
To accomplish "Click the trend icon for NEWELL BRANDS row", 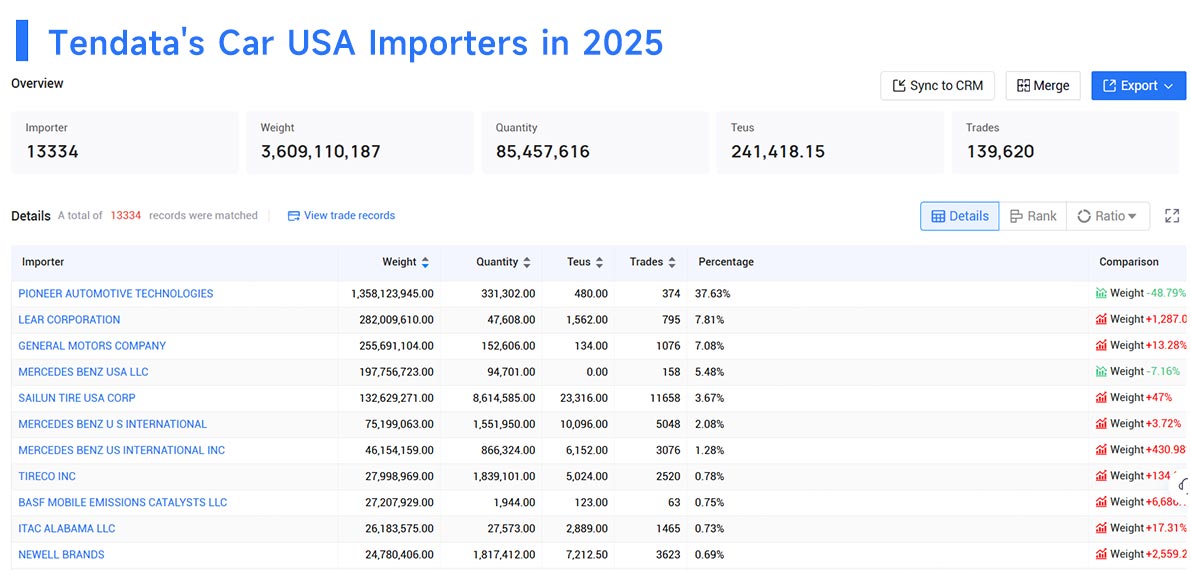I will 1101,554.
